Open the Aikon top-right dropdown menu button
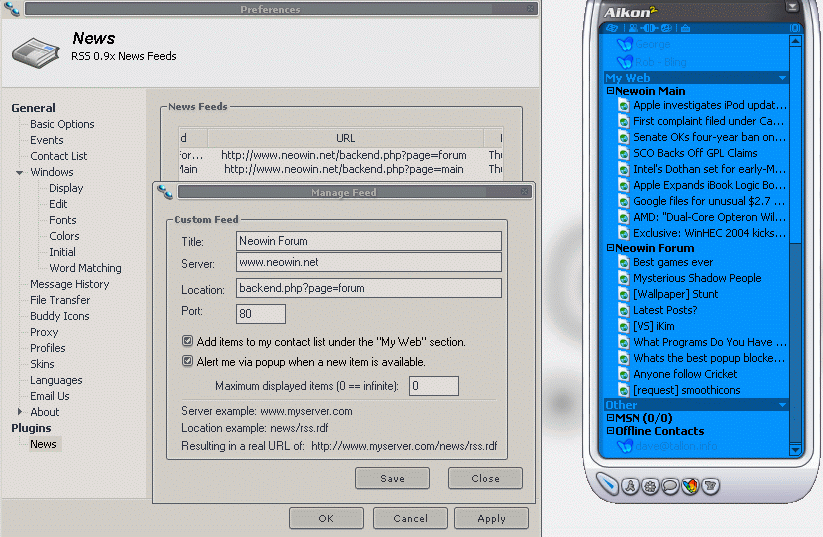The image size is (823, 537). 792,7
